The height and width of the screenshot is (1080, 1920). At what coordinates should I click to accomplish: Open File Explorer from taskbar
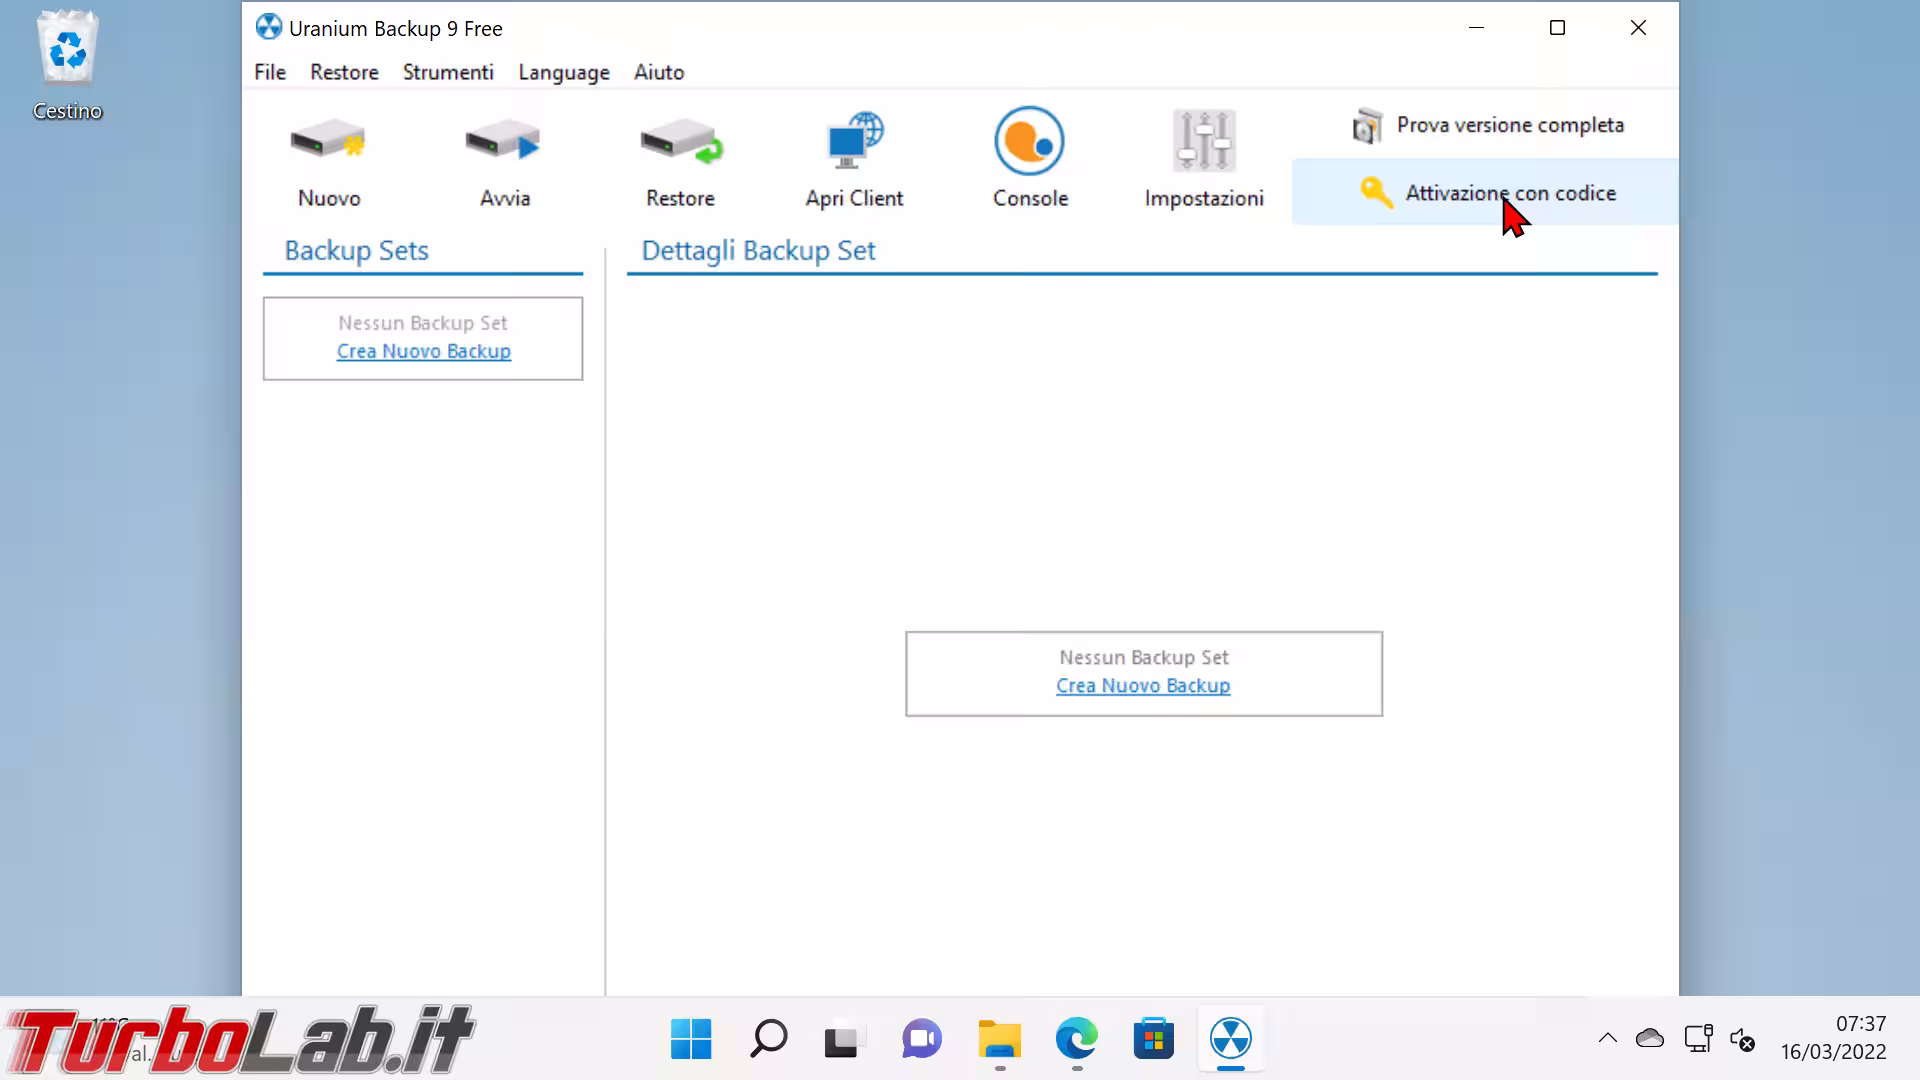tap(1000, 1038)
